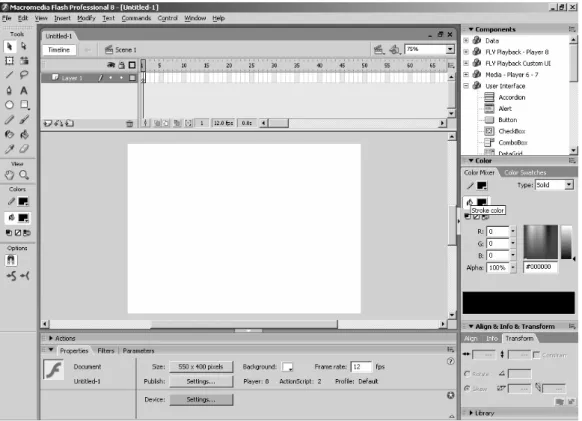The width and height of the screenshot is (582, 421).
Task: Select the Pen tool
Action: (10, 90)
